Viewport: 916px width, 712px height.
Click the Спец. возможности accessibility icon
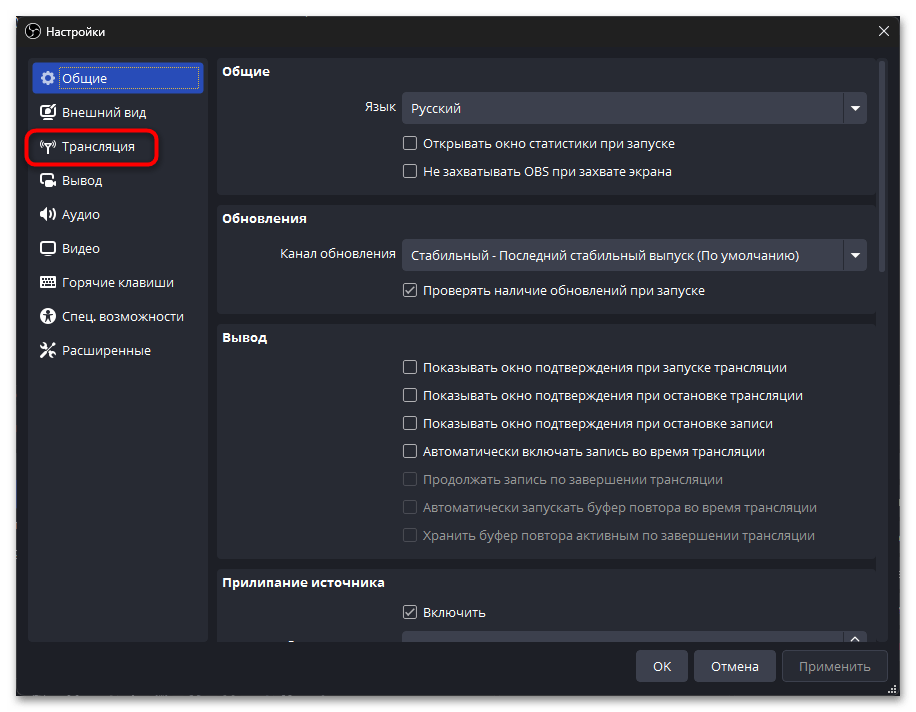48,317
